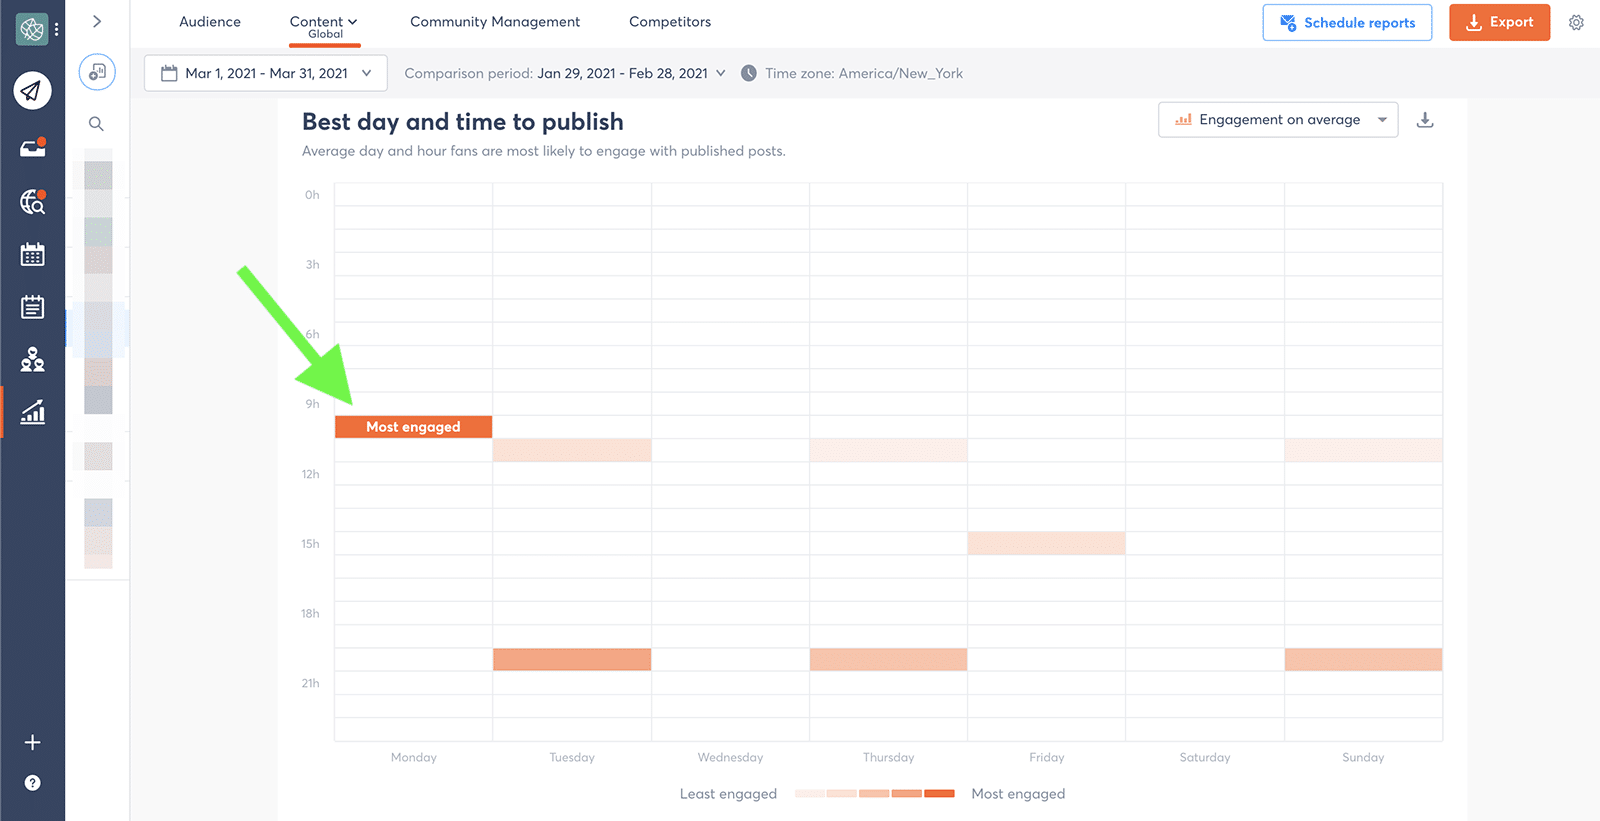Expand the profiles panel with right chevron
Screen dimensions: 1600x821
click(97, 21)
